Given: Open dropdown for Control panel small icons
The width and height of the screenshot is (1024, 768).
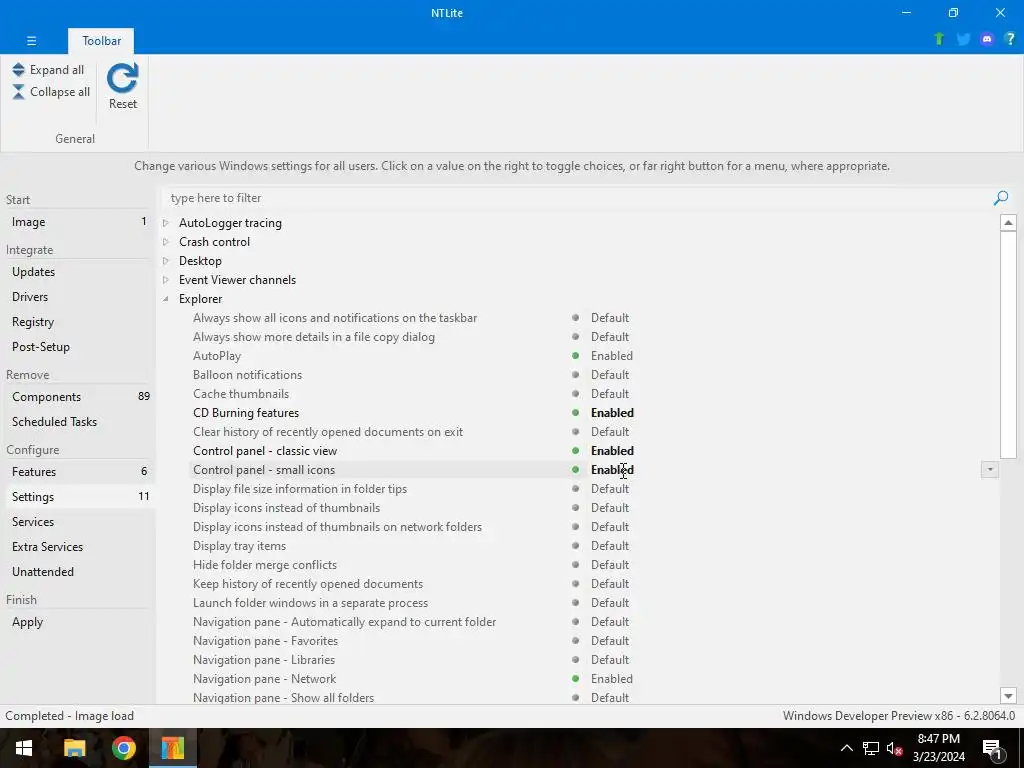Looking at the screenshot, I should 989,470.
